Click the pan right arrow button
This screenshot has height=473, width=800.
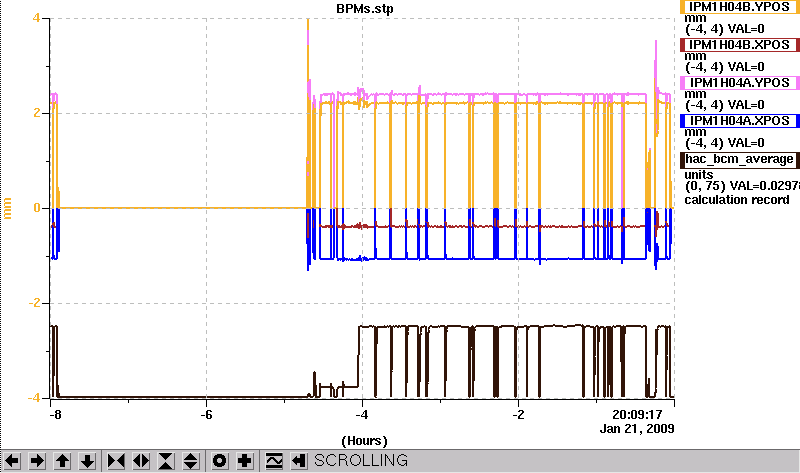[37, 461]
